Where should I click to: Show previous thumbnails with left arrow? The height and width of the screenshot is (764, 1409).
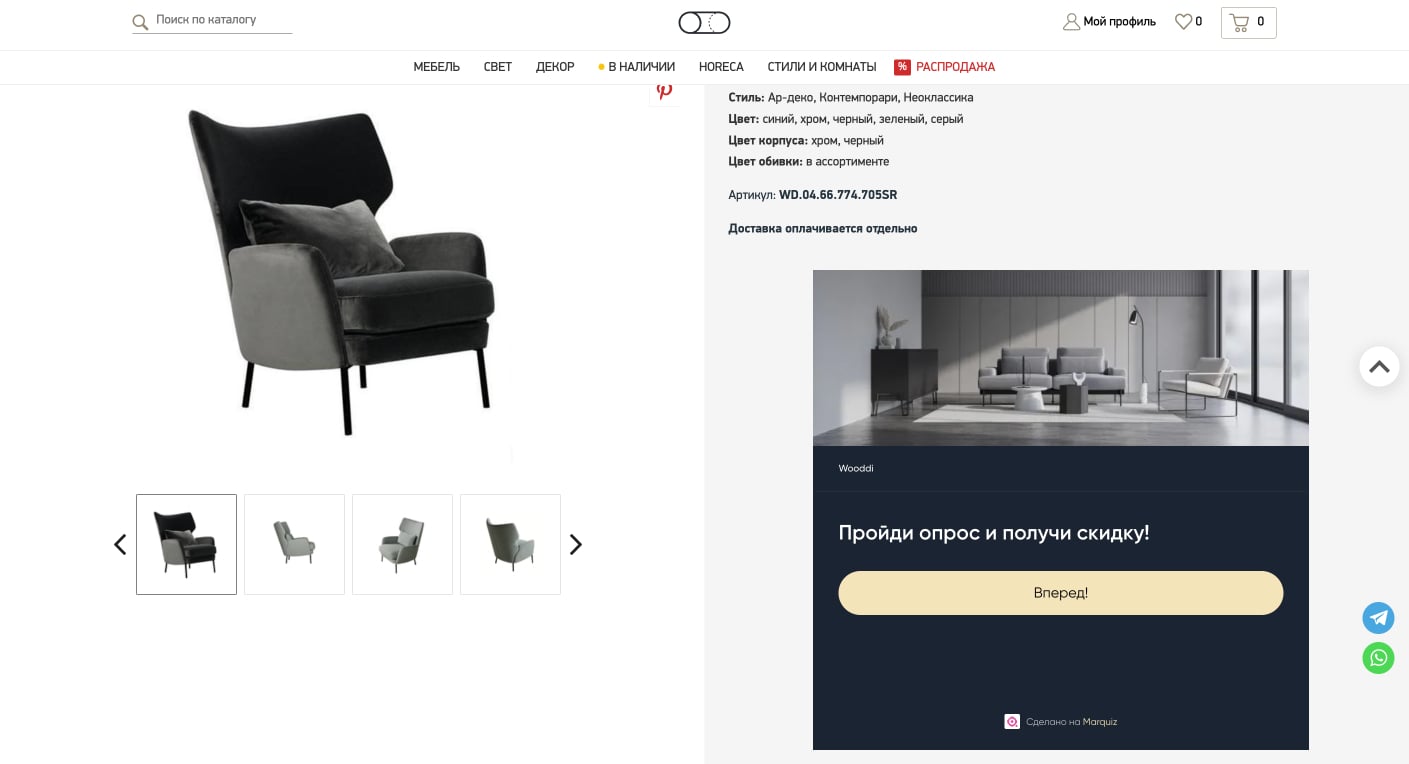coord(120,544)
